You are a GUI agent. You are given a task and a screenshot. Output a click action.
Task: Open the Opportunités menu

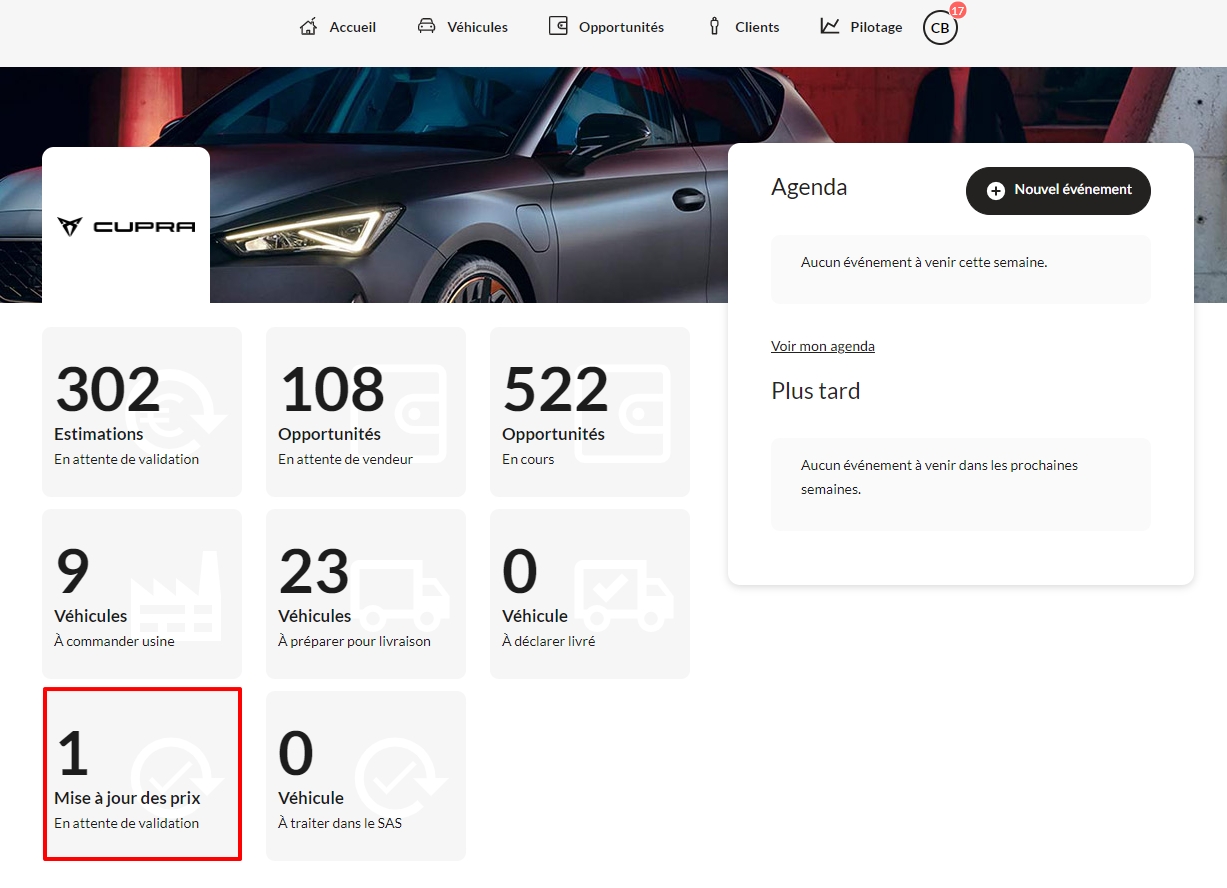coord(607,27)
